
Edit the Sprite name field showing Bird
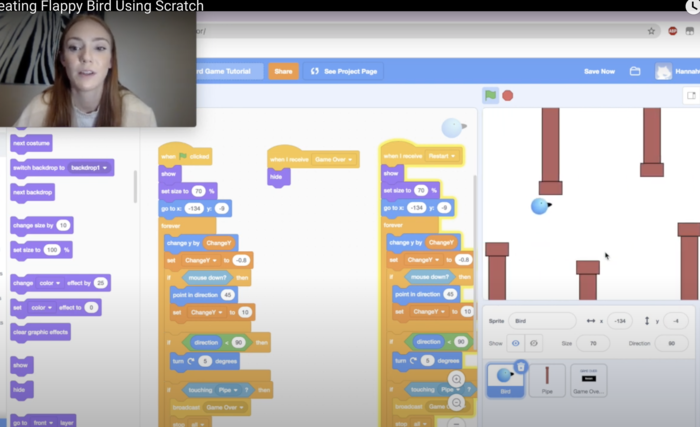click(542, 321)
